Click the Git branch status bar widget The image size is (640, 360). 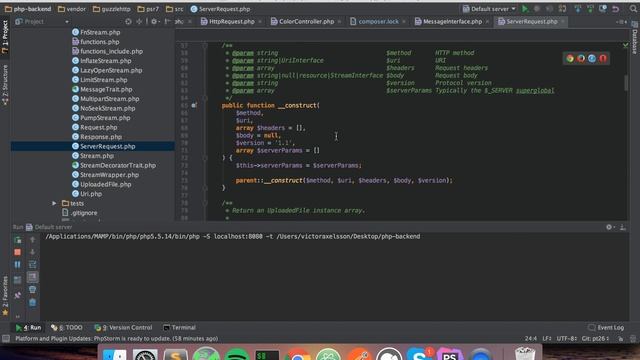596,338
